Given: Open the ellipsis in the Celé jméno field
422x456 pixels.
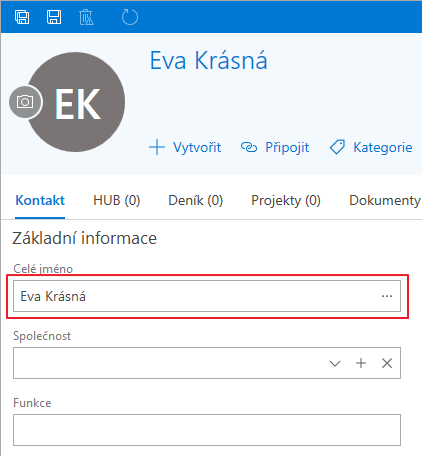Looking at the screenshot, I should point(387,296).
